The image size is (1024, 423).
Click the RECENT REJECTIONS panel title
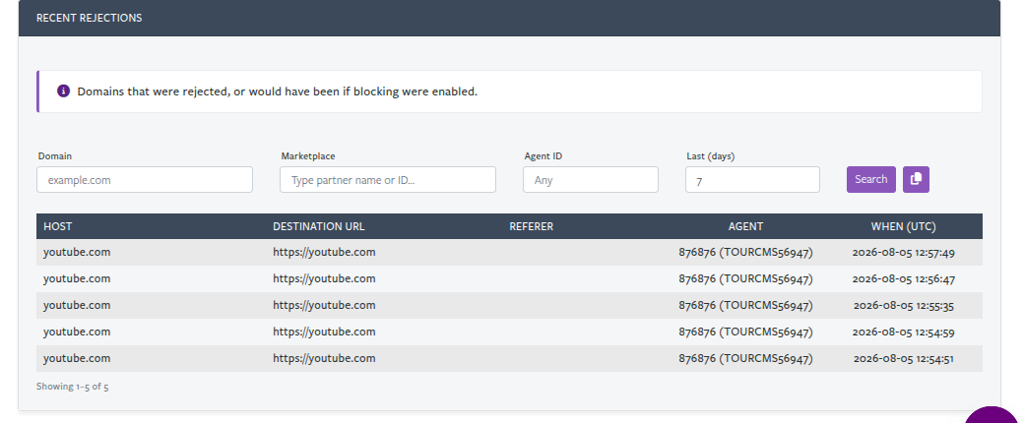(x=89, y=18)
